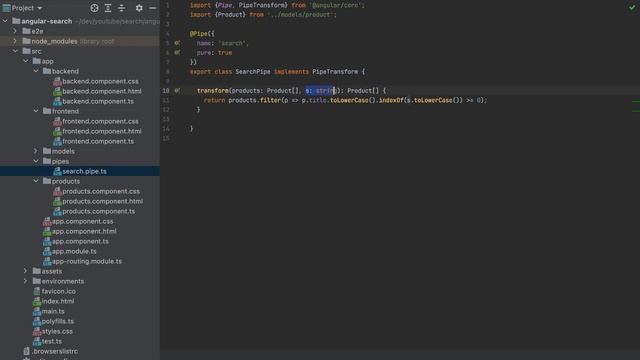
Task: Select app.module.ts file
Action: pos(74,251)
